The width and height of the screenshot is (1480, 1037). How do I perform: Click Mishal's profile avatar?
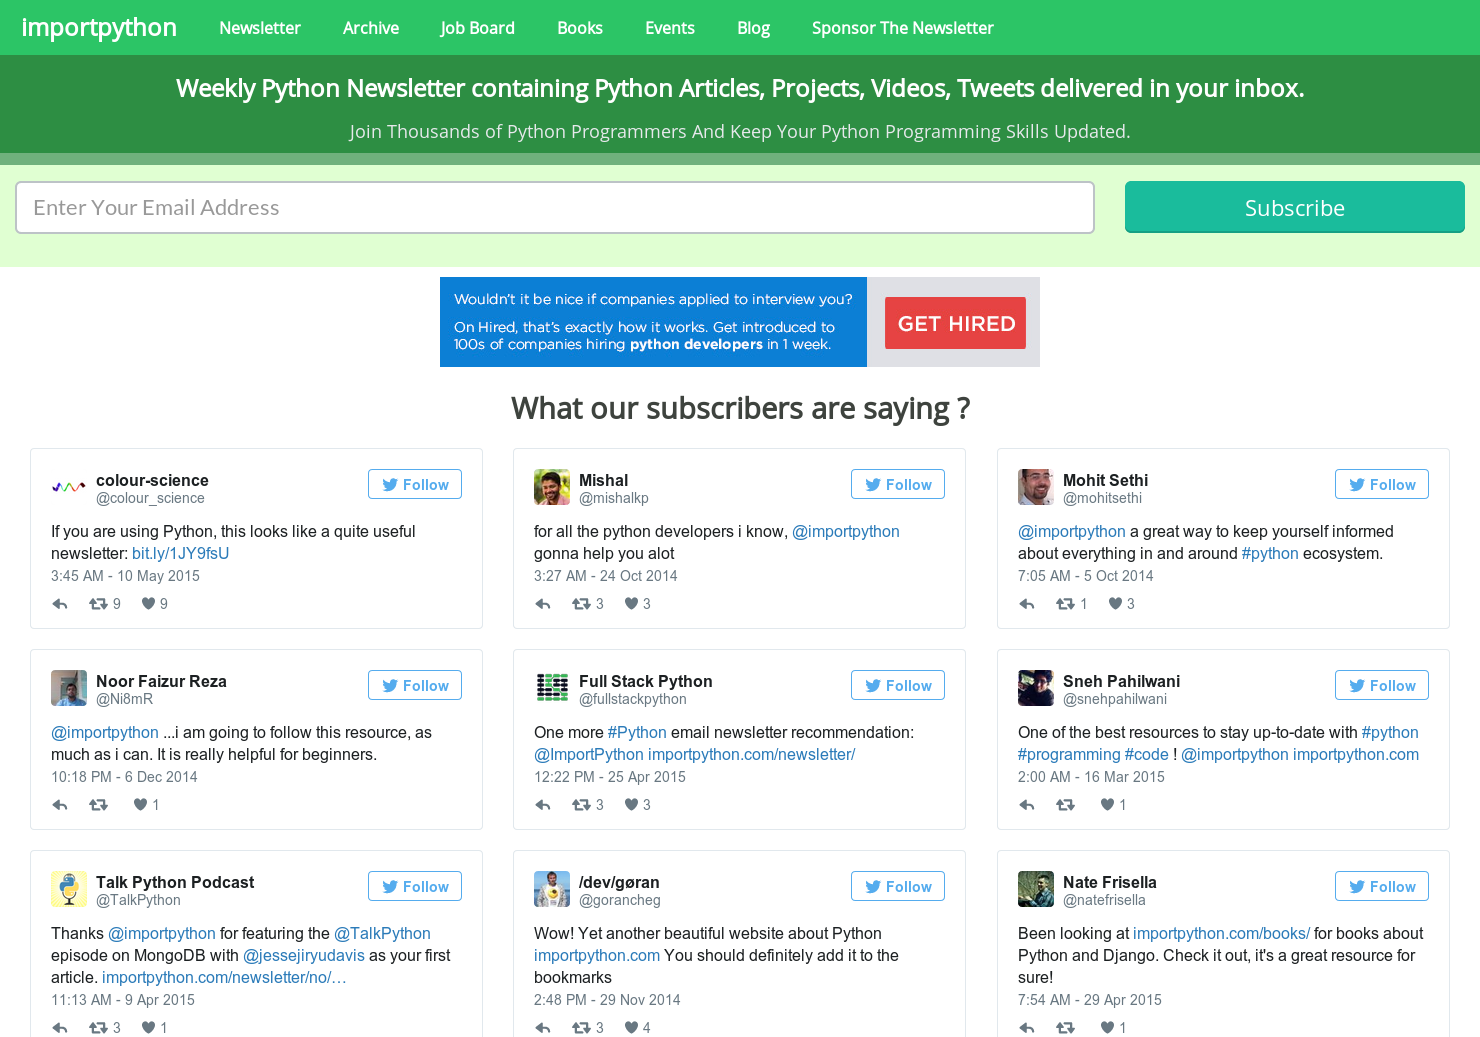(551, 487)
